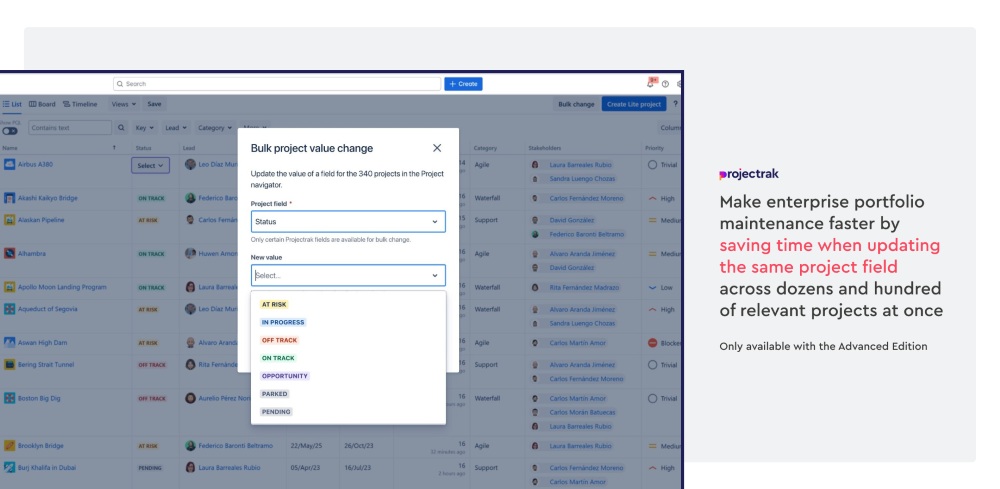
Task: Click the Akashi Kaikyo Bridge project icon
Action: point(9,198)
